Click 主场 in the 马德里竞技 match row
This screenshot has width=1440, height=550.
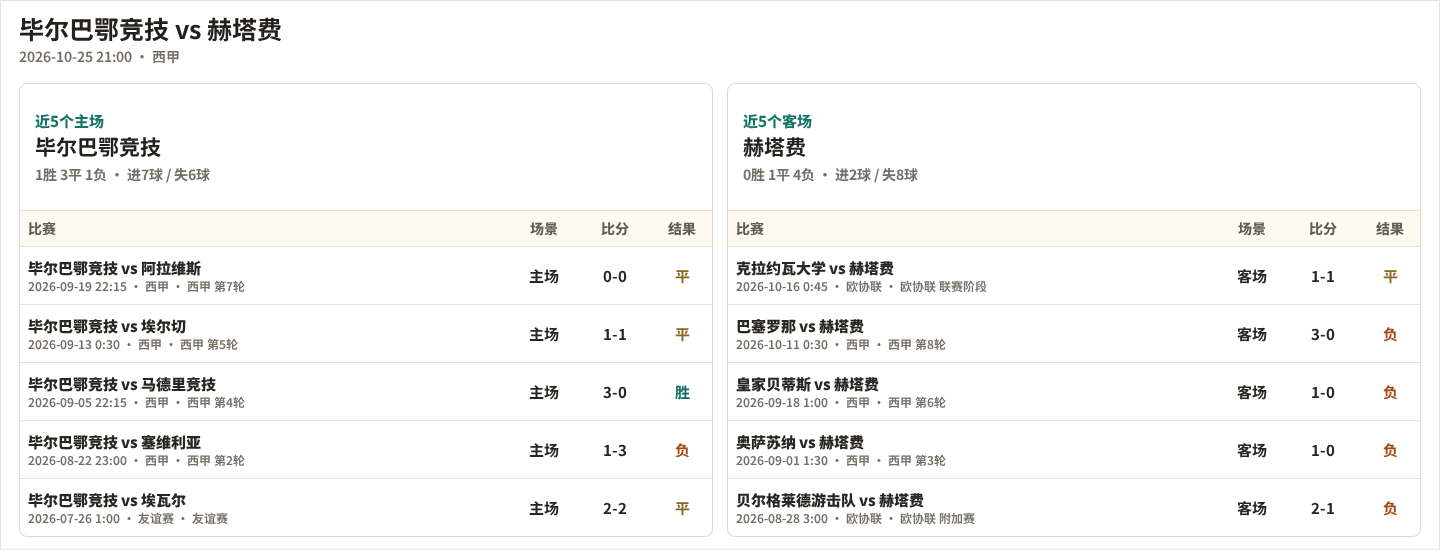544,392
